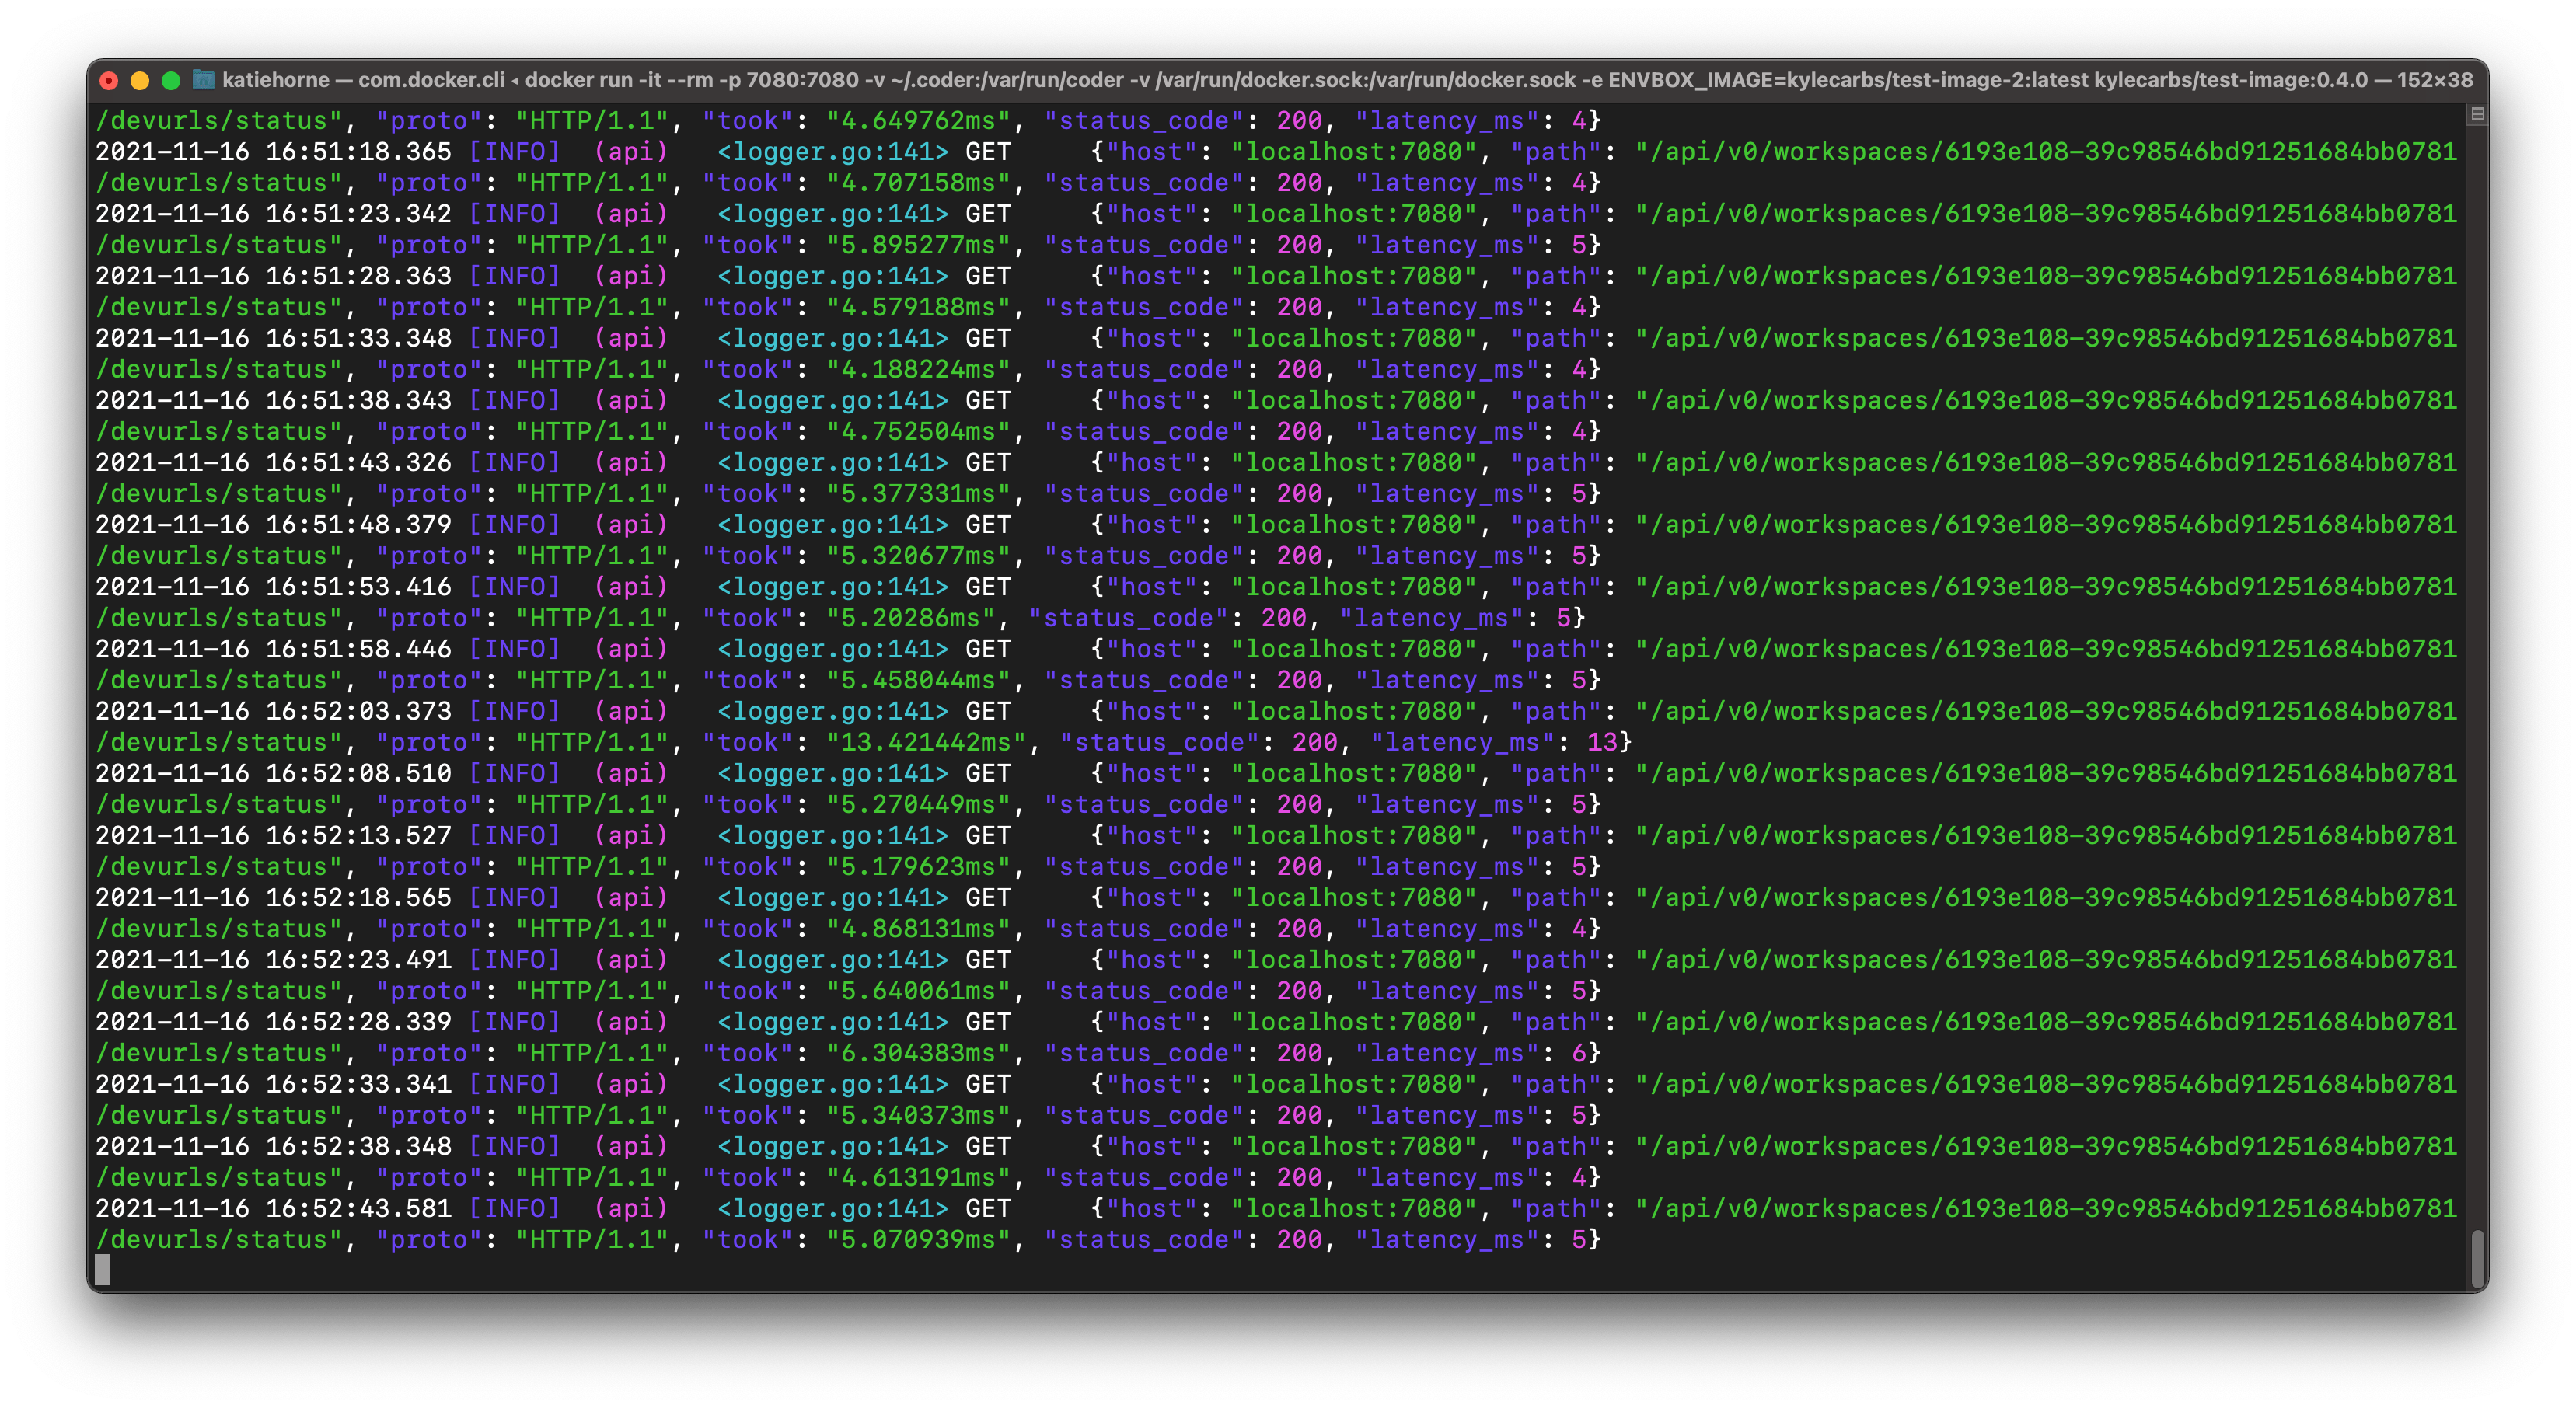Click timestamp '2021-11-16 16:52:23.491'

coord(273,960)
